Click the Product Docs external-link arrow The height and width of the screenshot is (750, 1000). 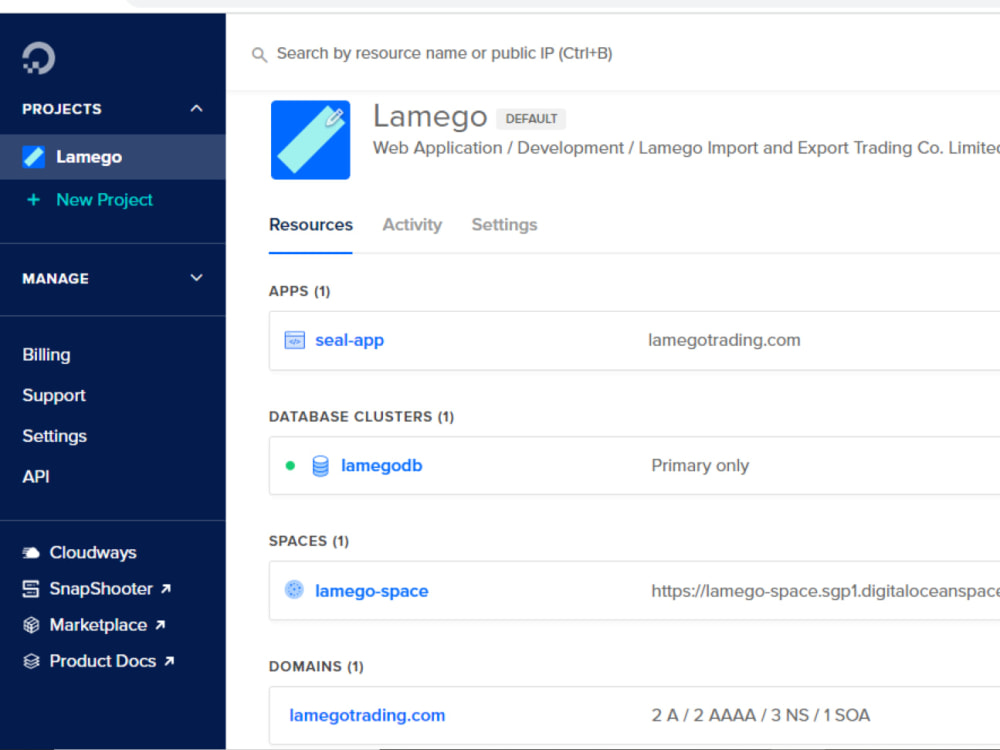(169, 661)
